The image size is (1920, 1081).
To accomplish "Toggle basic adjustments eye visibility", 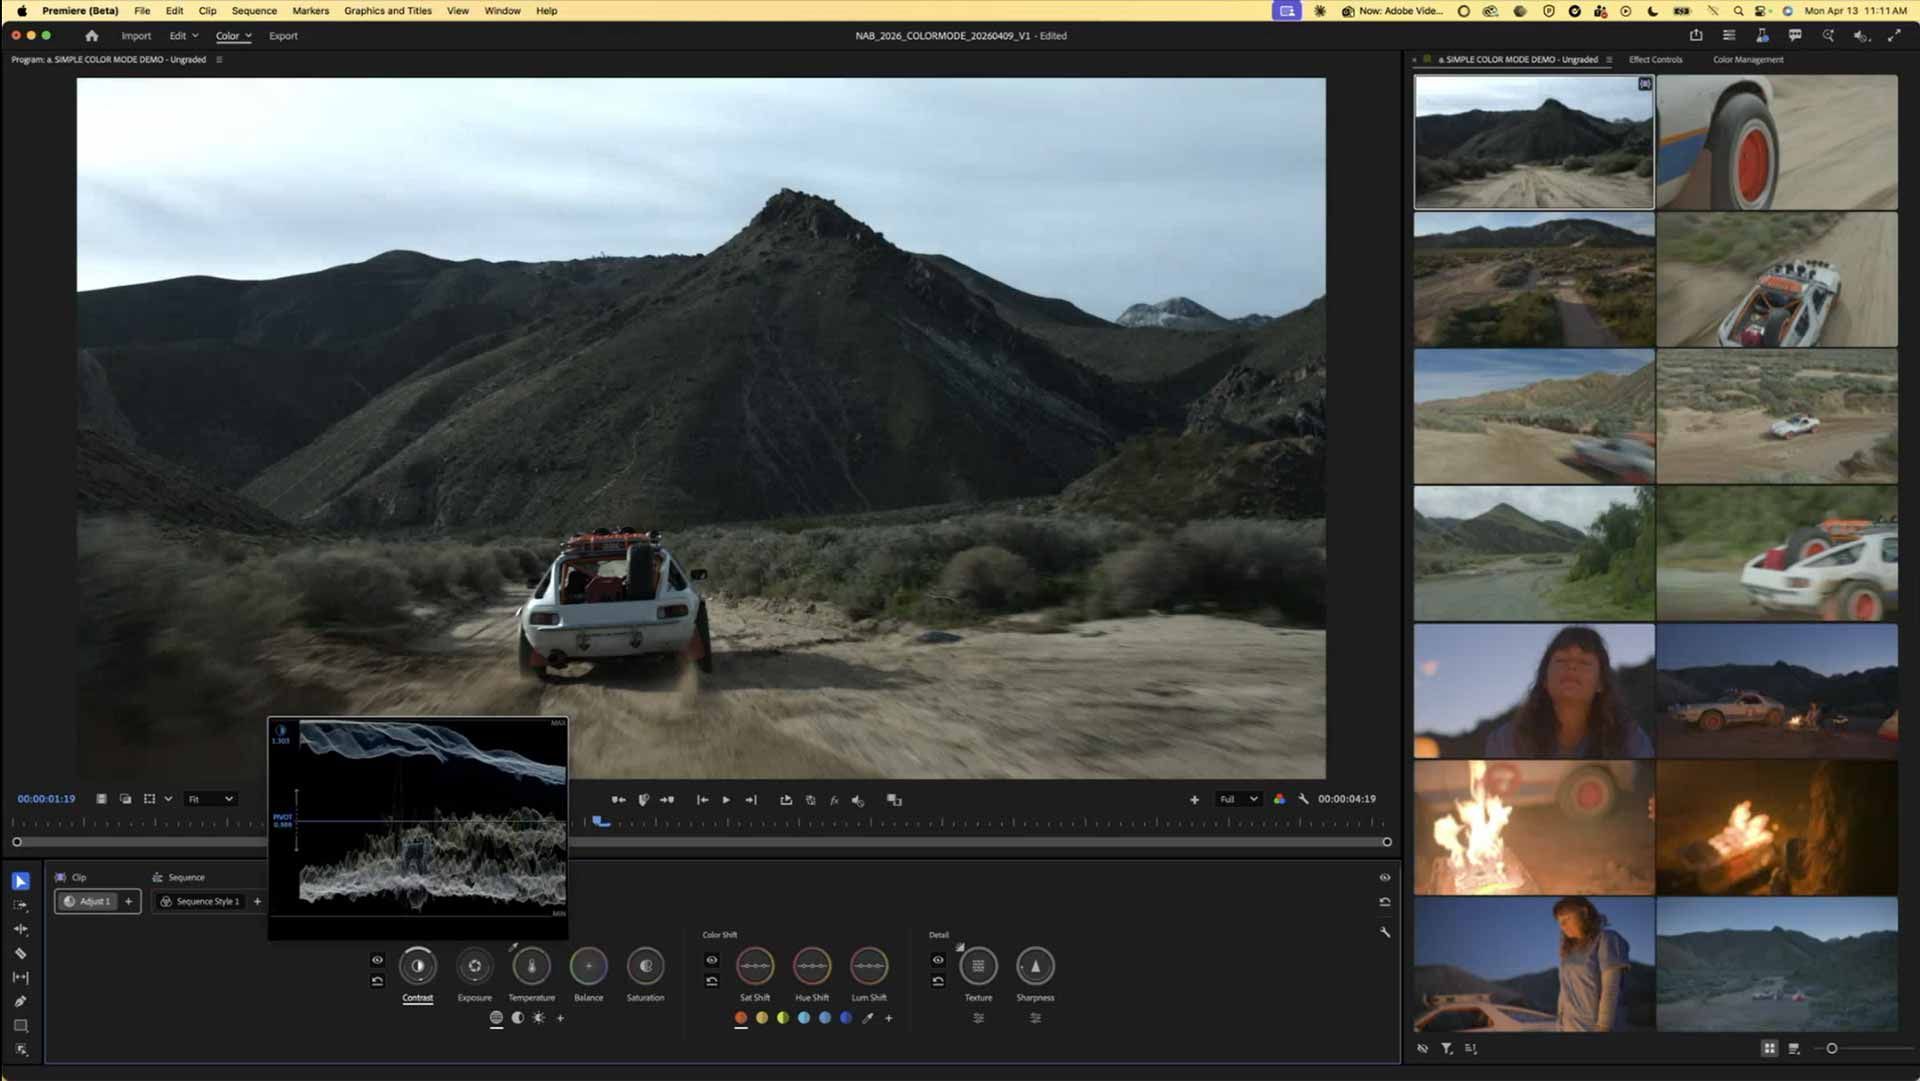I will coord(377,960).
